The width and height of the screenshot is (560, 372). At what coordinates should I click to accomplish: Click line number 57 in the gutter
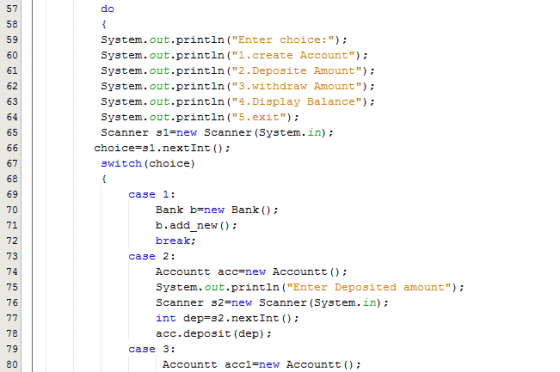[x=12, y=9]
